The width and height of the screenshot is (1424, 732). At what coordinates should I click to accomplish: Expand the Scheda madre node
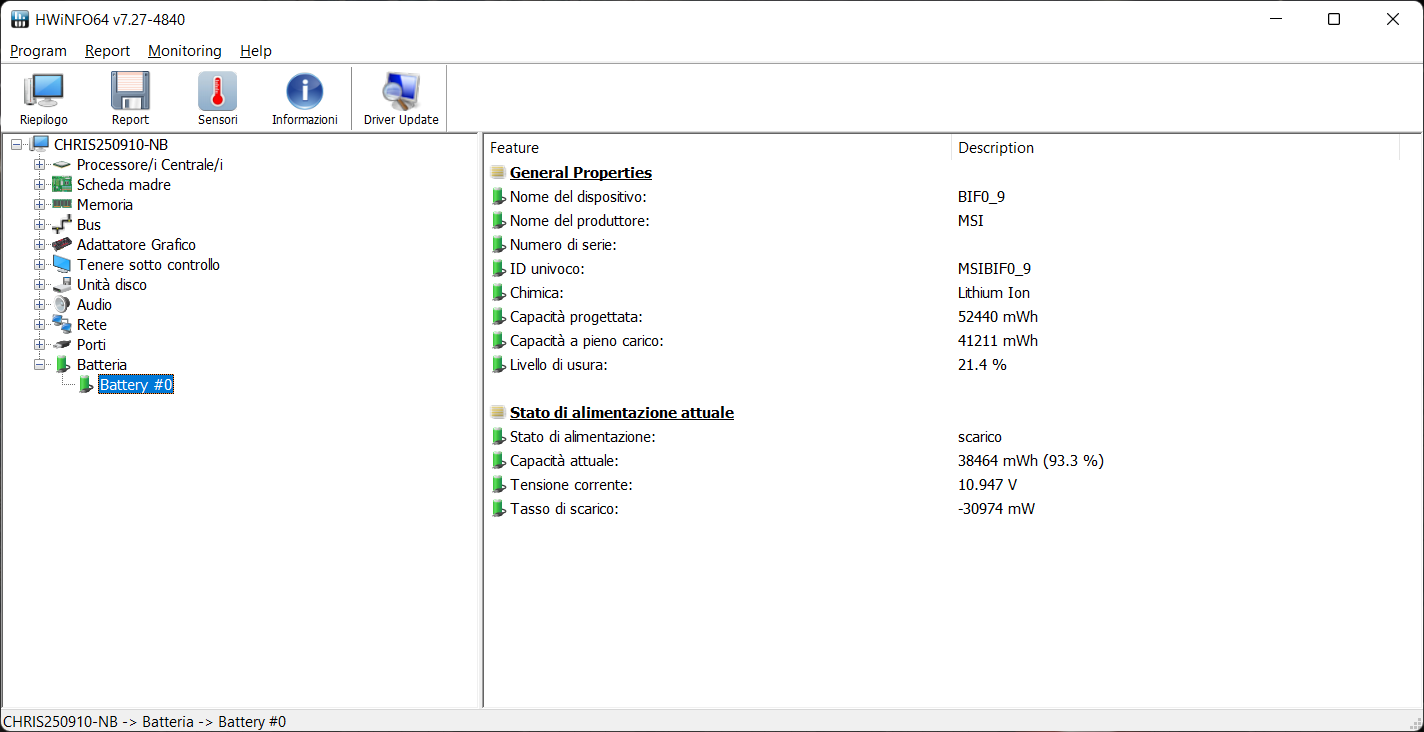tap(39, 185)
